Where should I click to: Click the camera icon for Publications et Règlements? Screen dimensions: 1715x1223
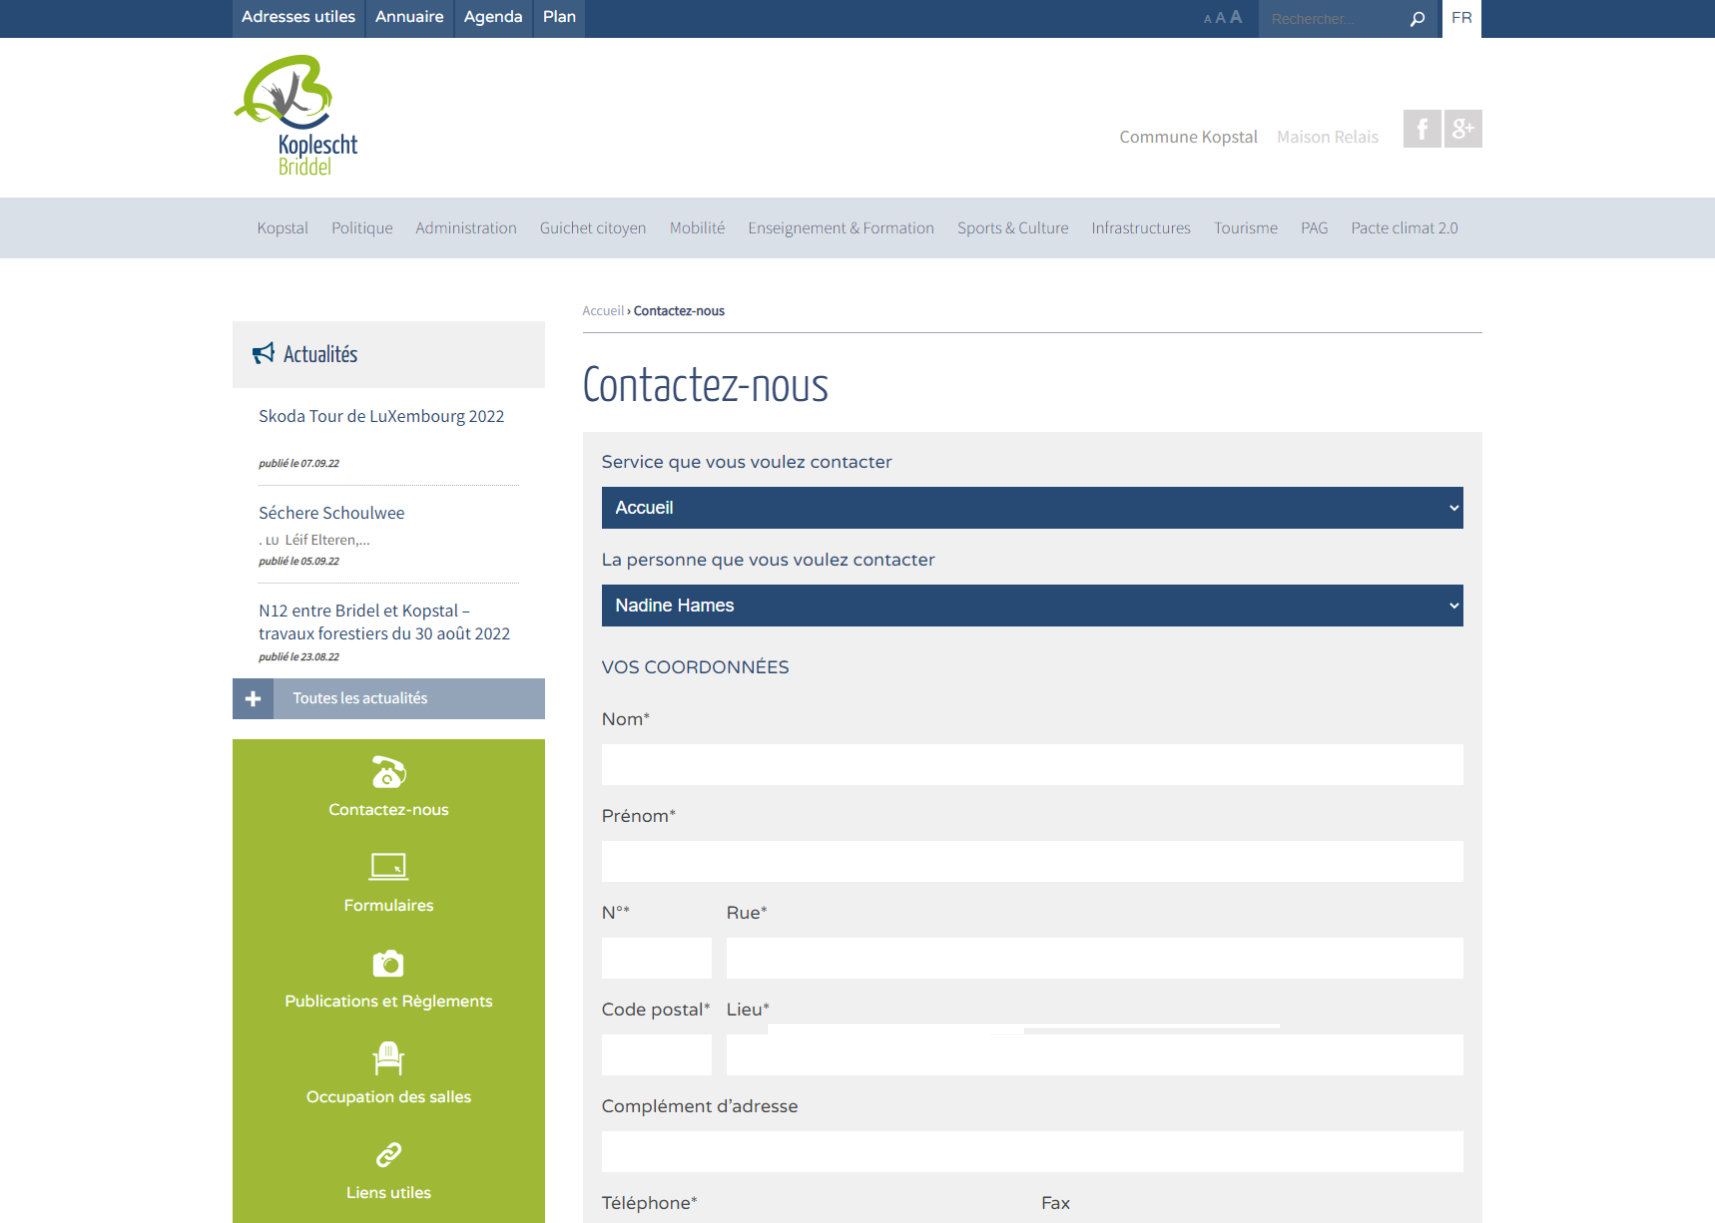[x=388, y=963]
